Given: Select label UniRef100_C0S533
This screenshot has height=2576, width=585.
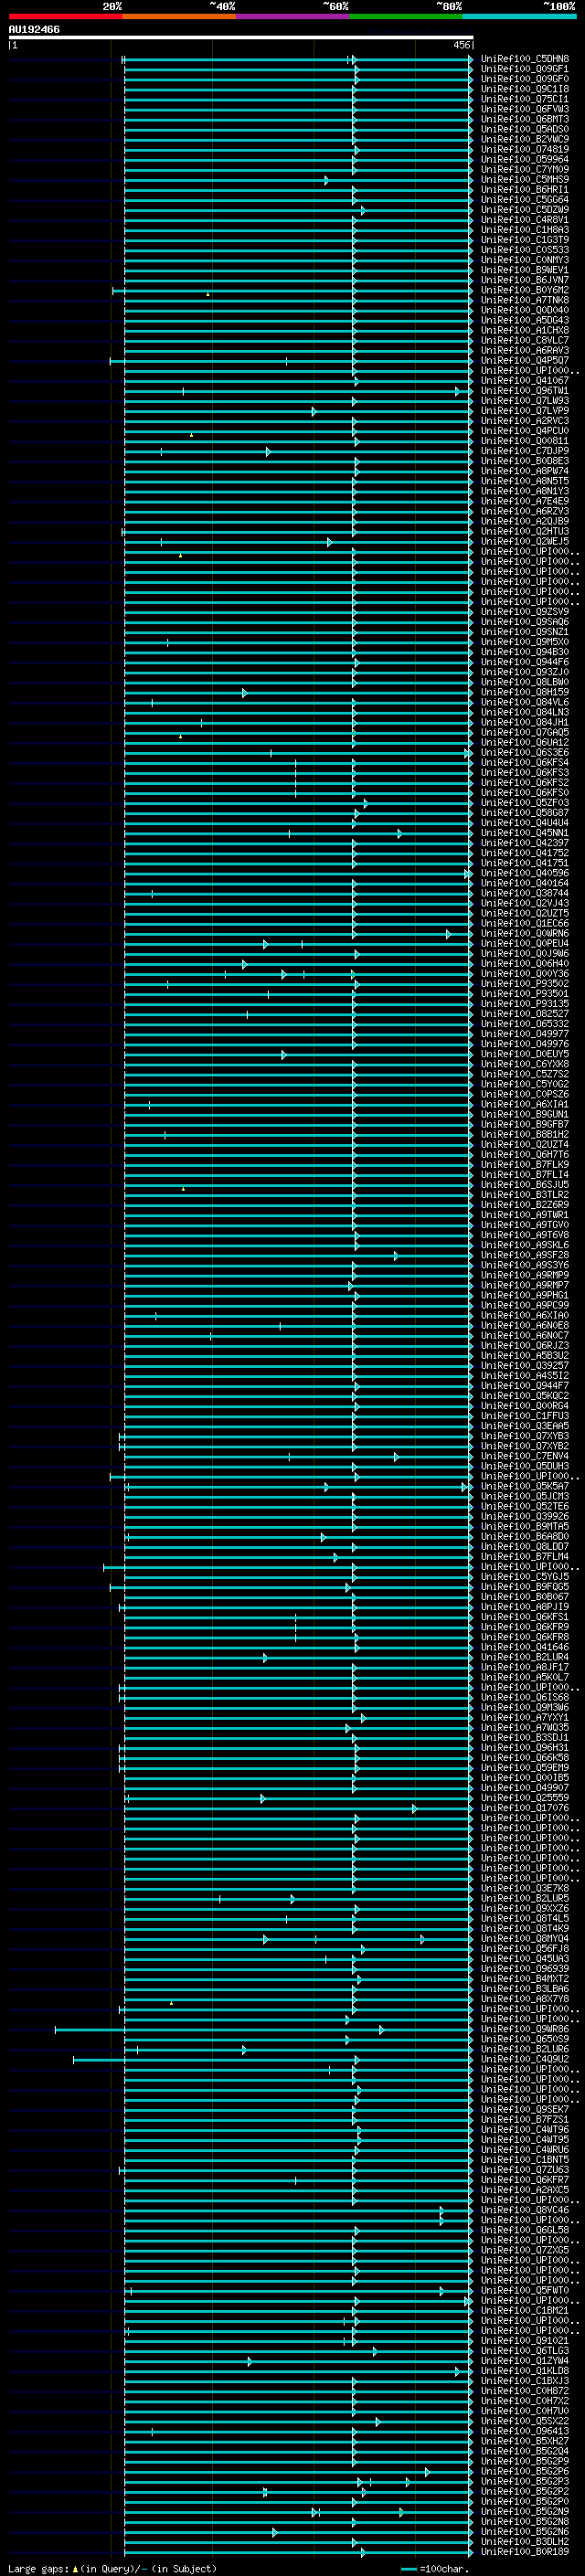Looking at the screenshot, I should tap(525, 250).
